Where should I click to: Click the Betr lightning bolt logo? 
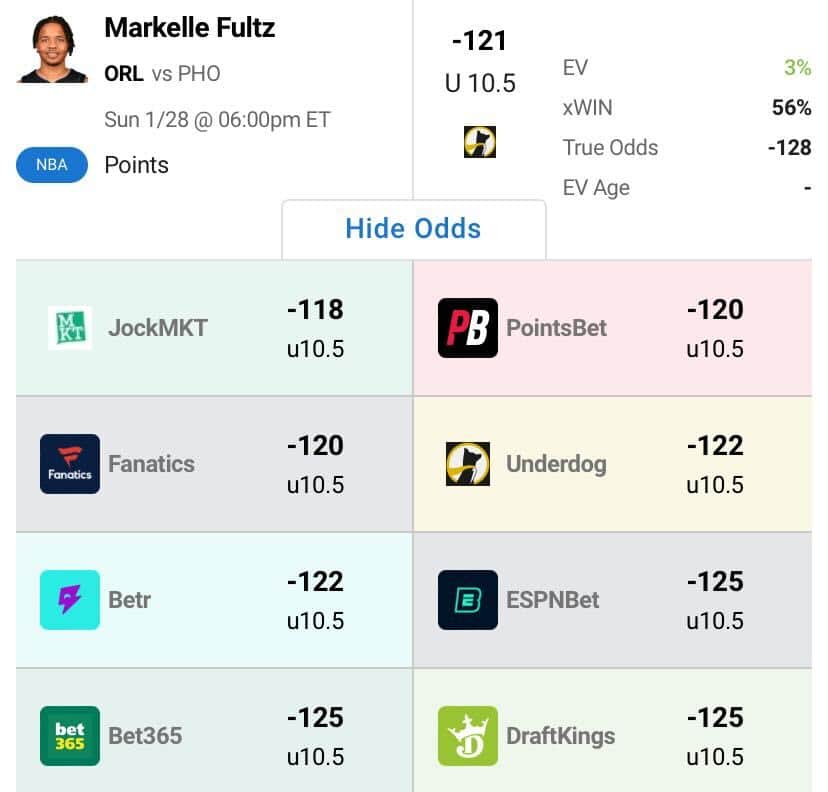coord(70,600)
